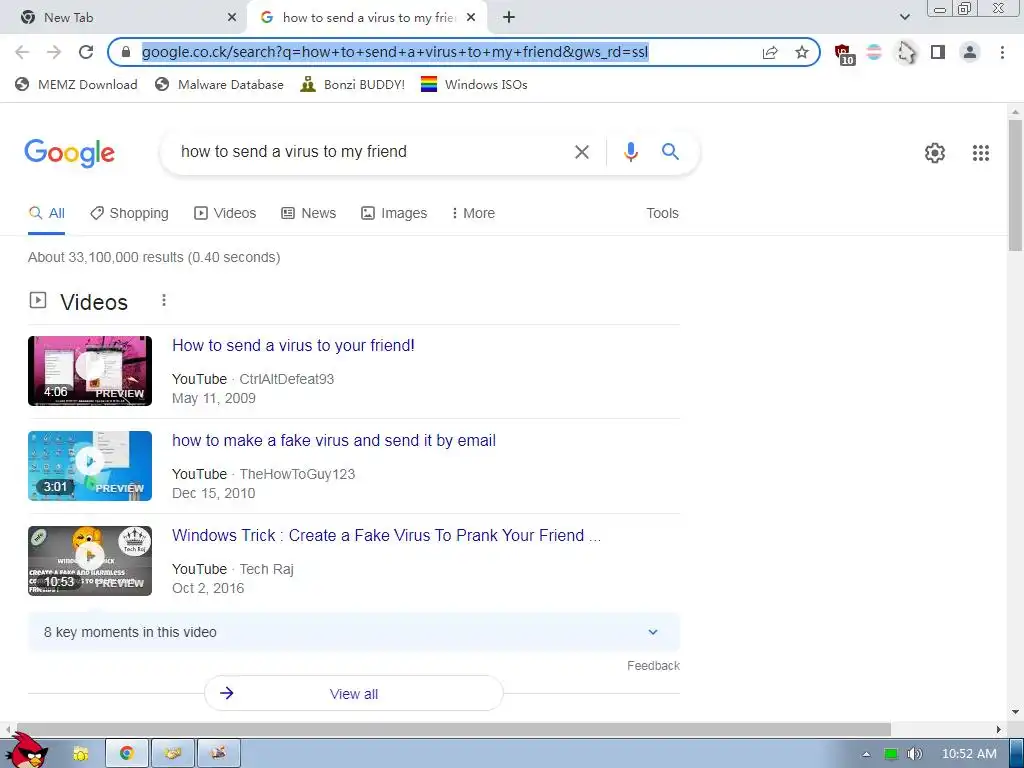Click the browser back arrow
This screenshot has height=768, width=1024.
coord(22,52)
